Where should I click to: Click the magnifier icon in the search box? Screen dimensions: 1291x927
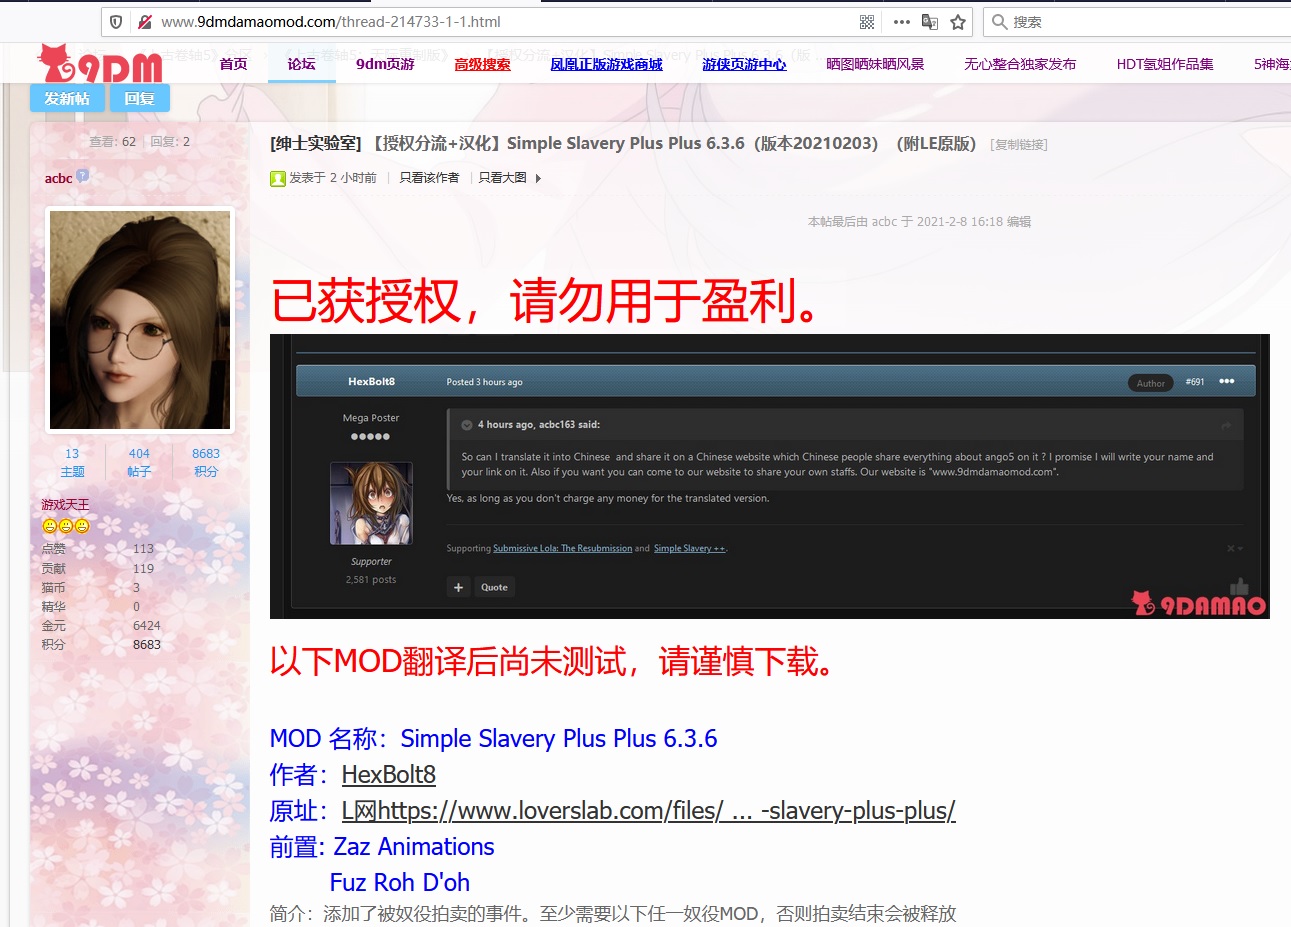point(999,22)
